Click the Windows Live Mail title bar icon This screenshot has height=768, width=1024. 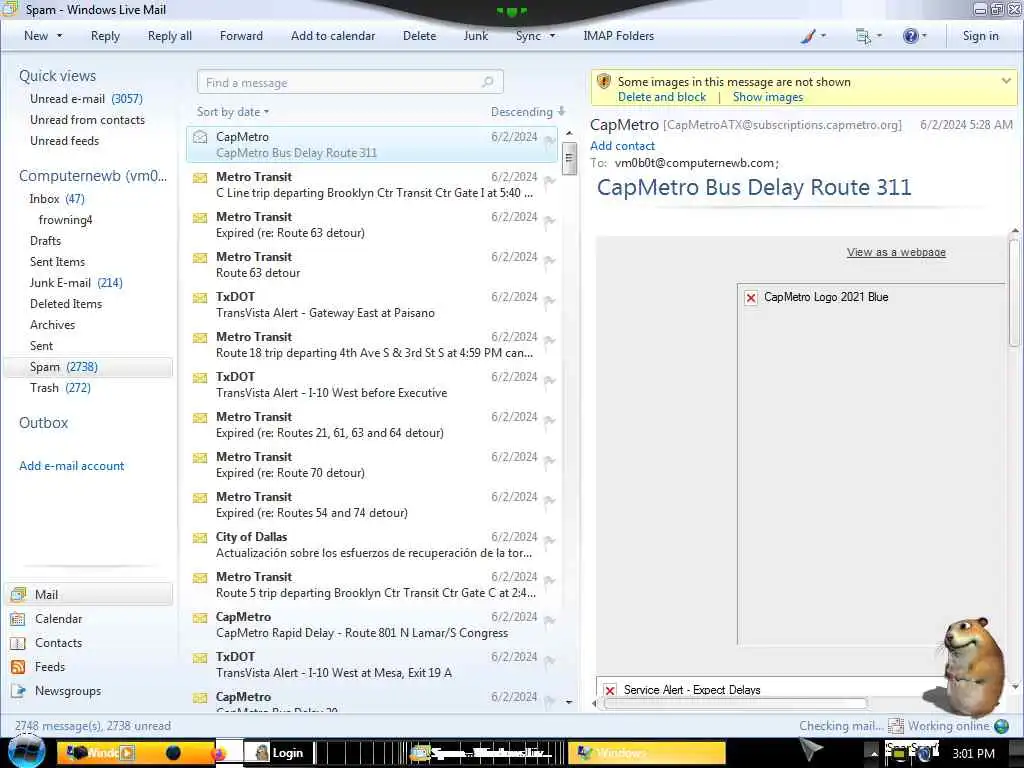click(x=9, y=8)
